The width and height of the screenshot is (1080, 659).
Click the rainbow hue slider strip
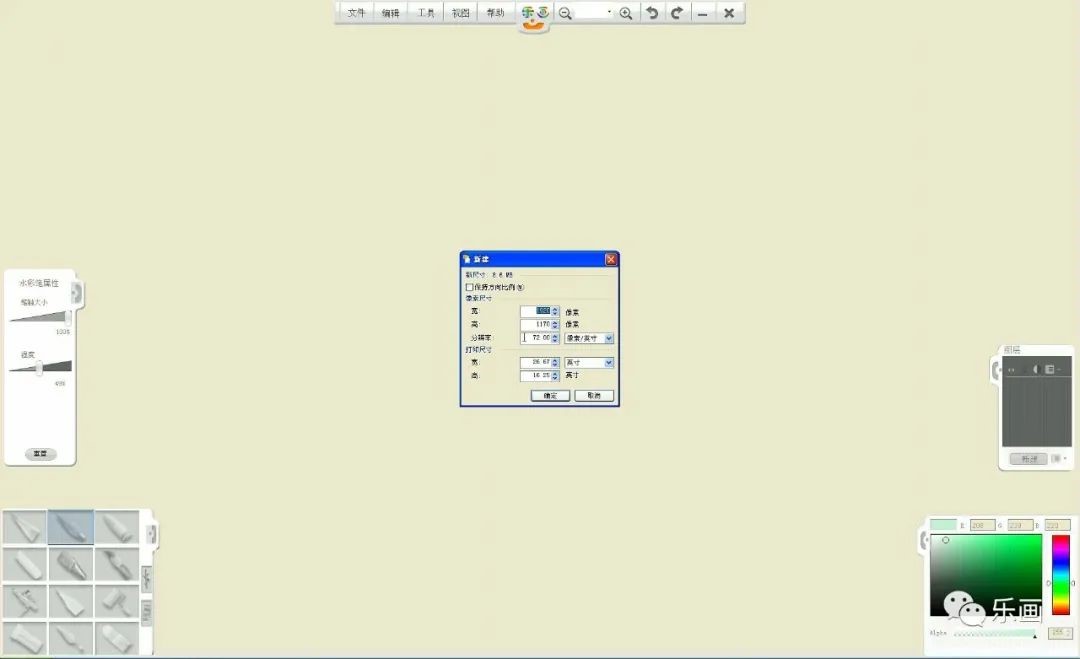pyautogui.click(x=1060, y=574)
